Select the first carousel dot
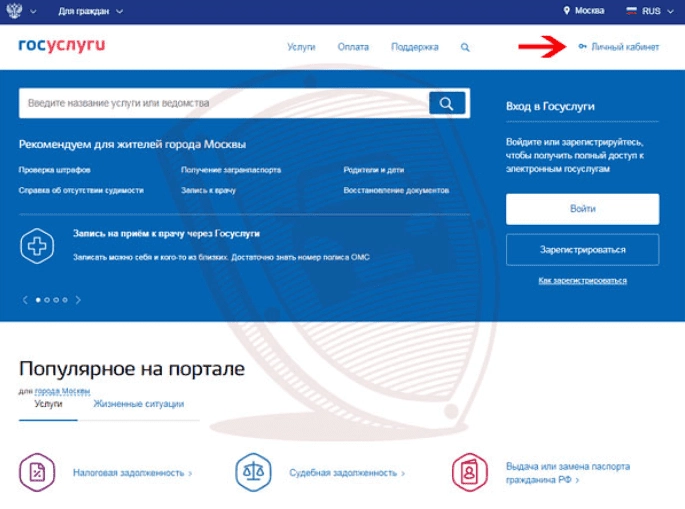 38,300
